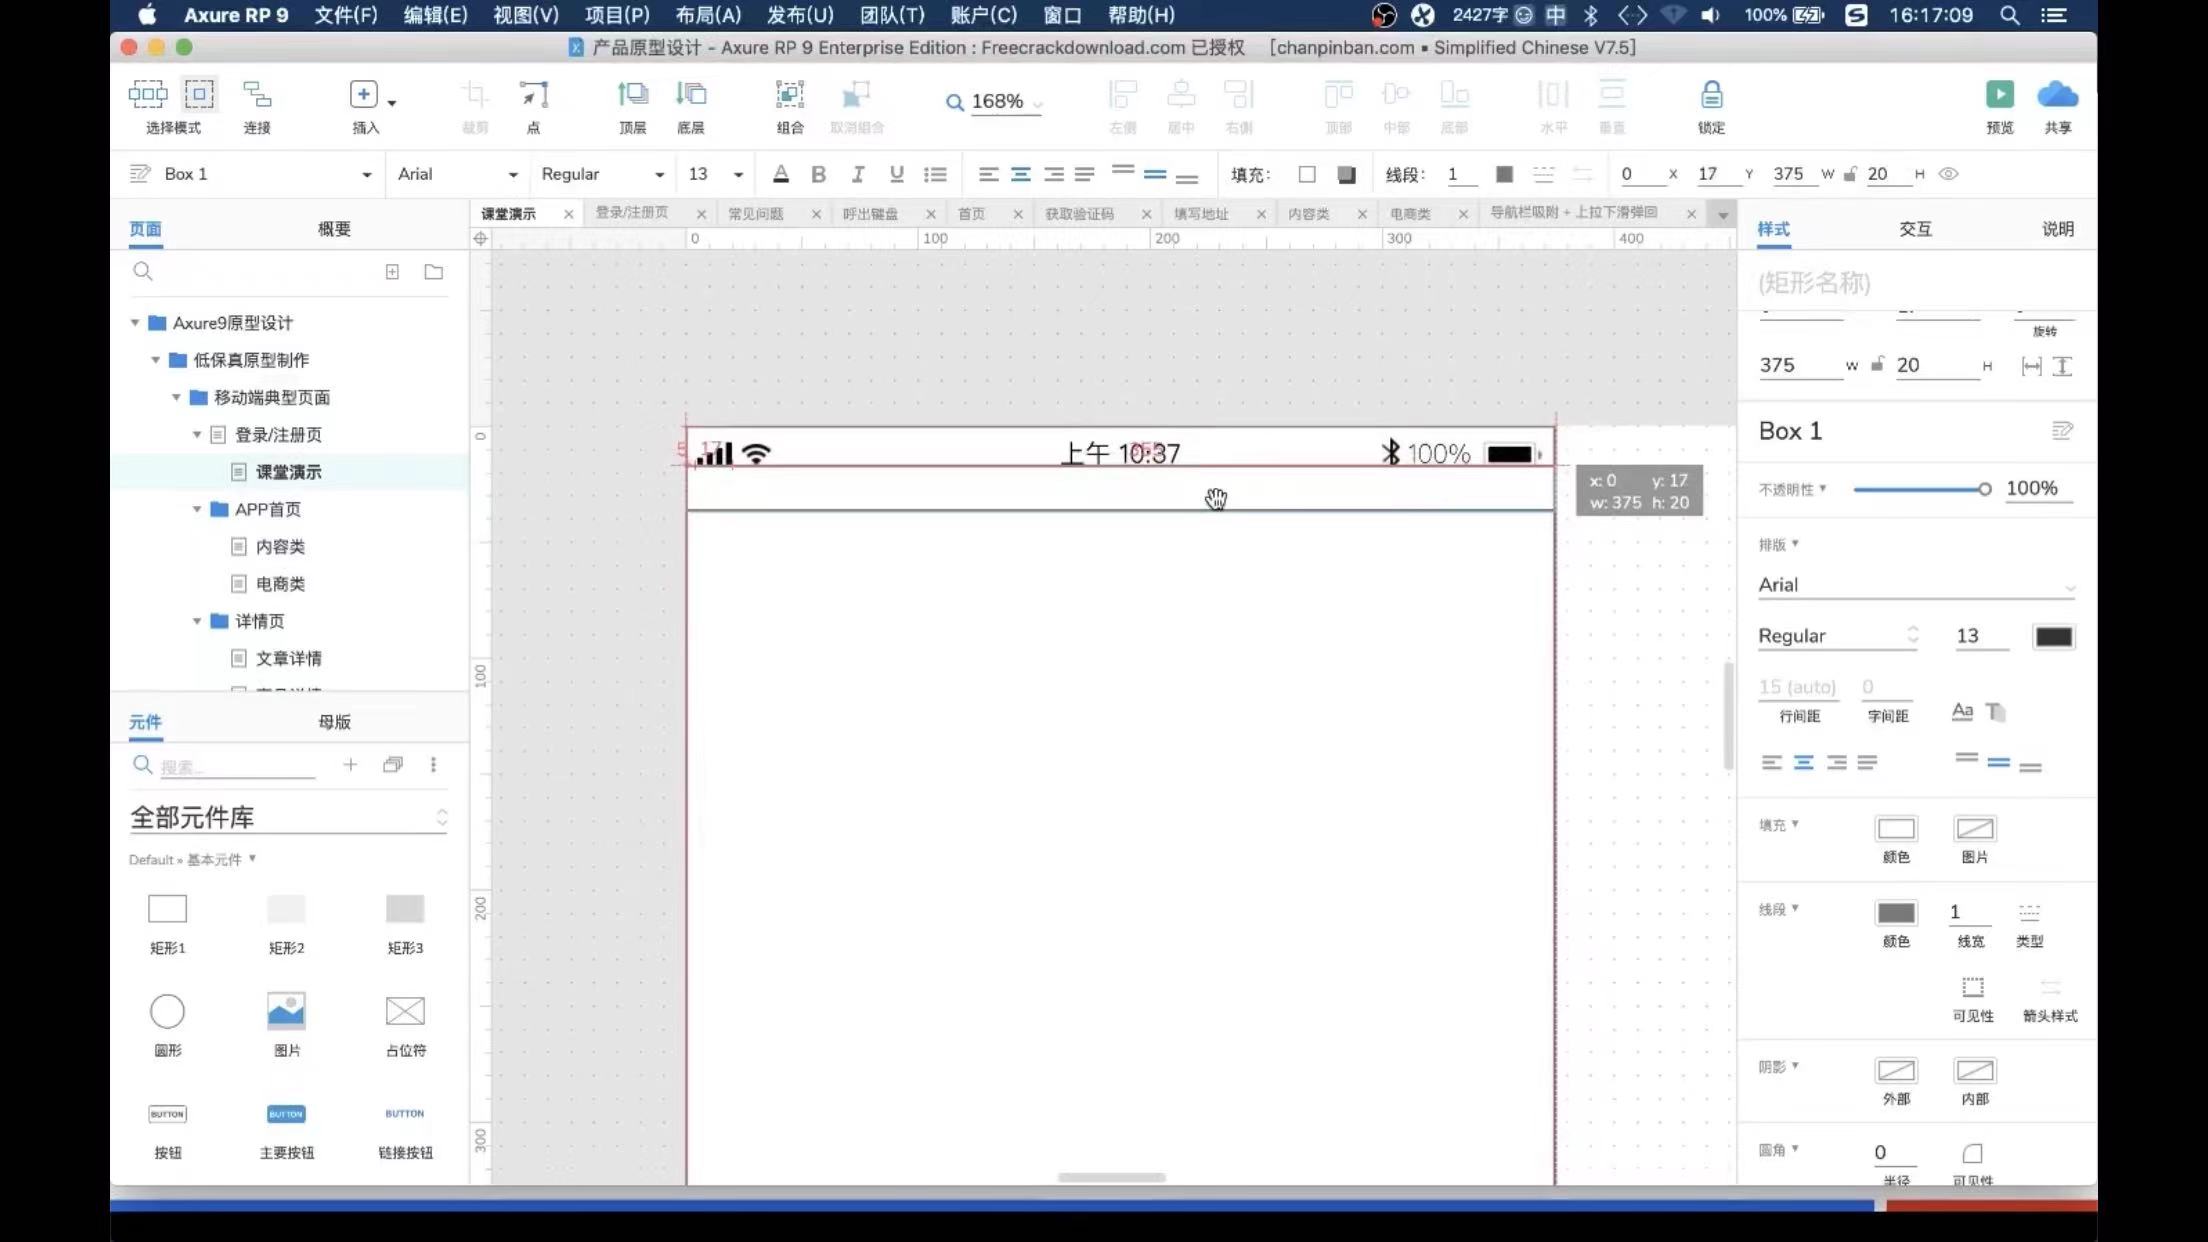This screenshot has height=1242, width=2208.
Task: Open the 母版 (Masters) tab
Action: pos(334,722)
